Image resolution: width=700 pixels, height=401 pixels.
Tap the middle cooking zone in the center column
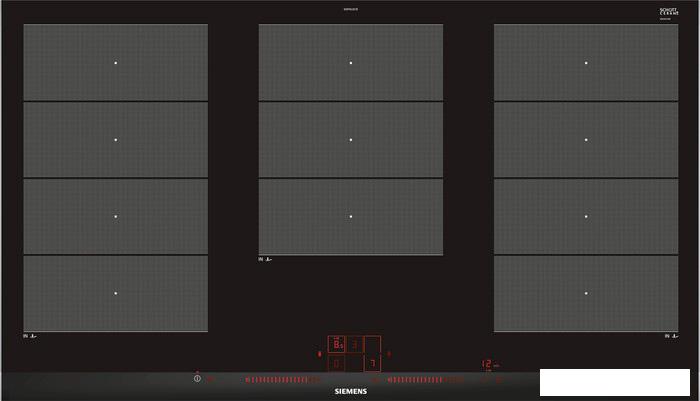[350, 139]
